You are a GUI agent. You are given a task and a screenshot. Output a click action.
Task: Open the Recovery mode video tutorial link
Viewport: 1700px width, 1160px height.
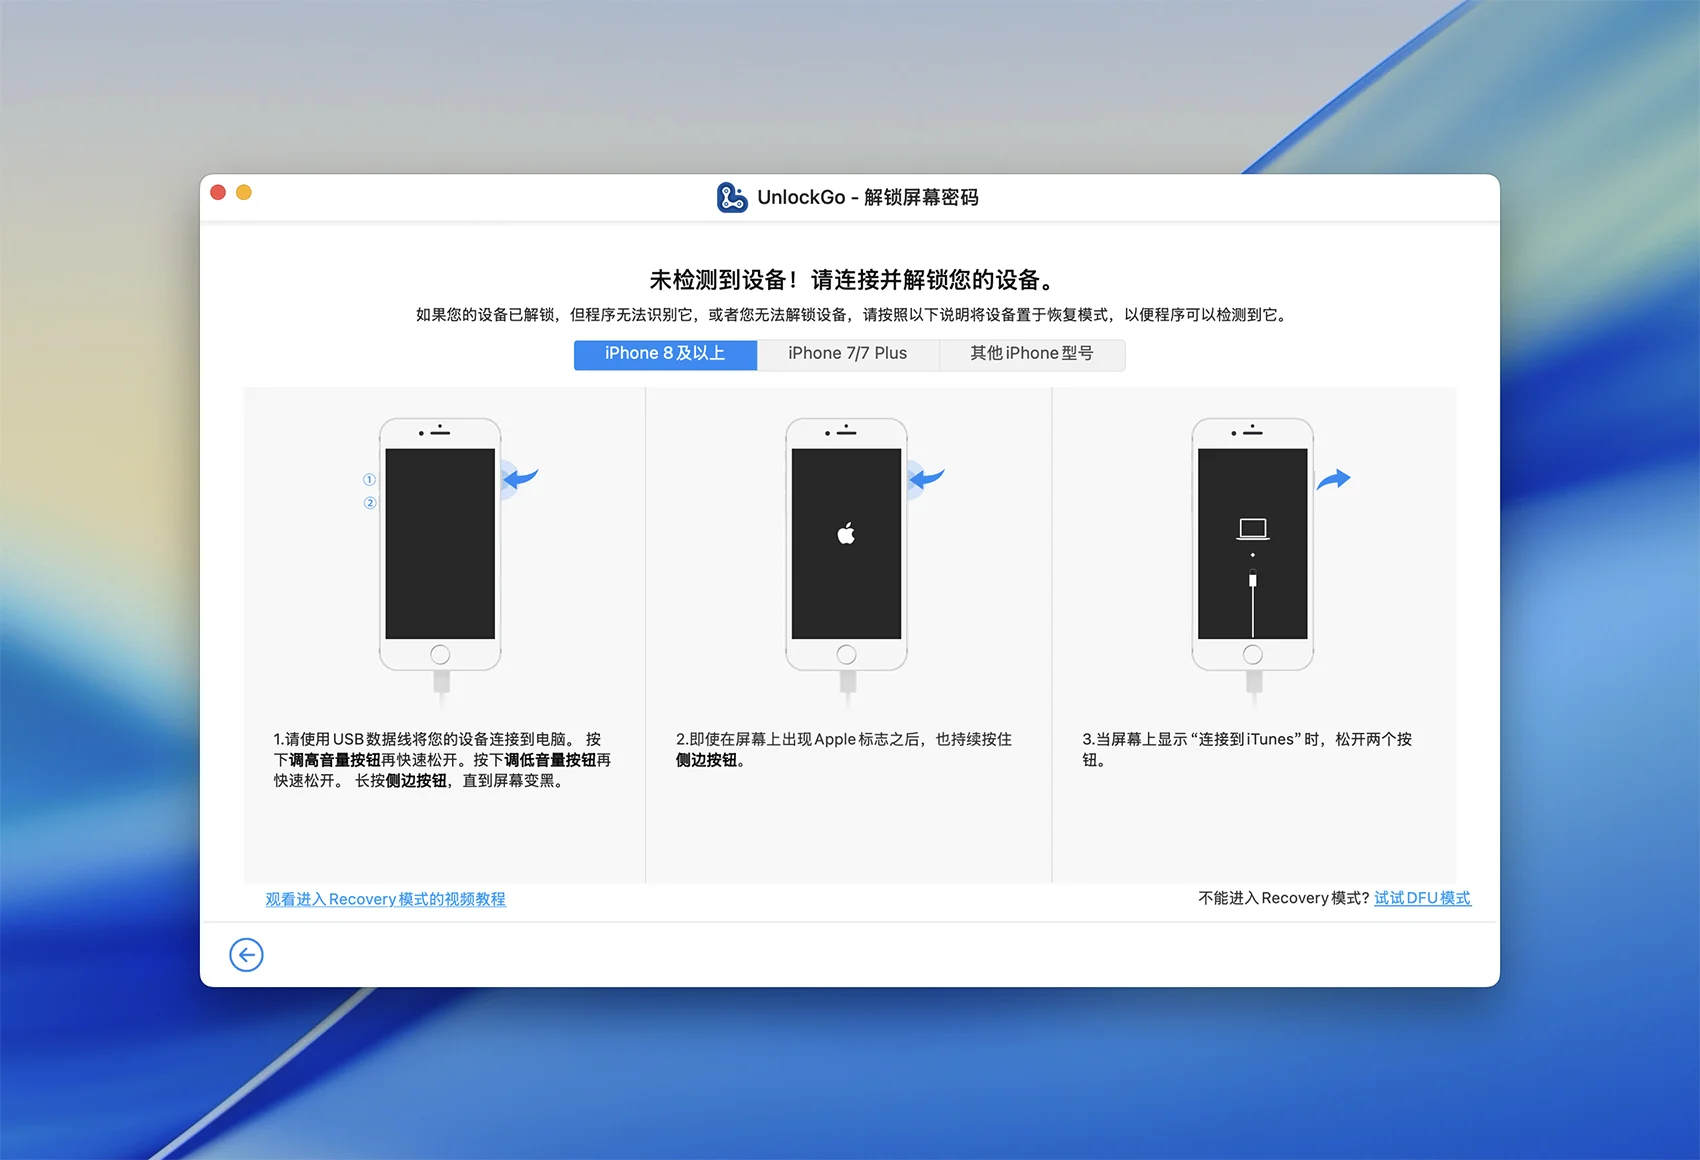coord(385,899)
